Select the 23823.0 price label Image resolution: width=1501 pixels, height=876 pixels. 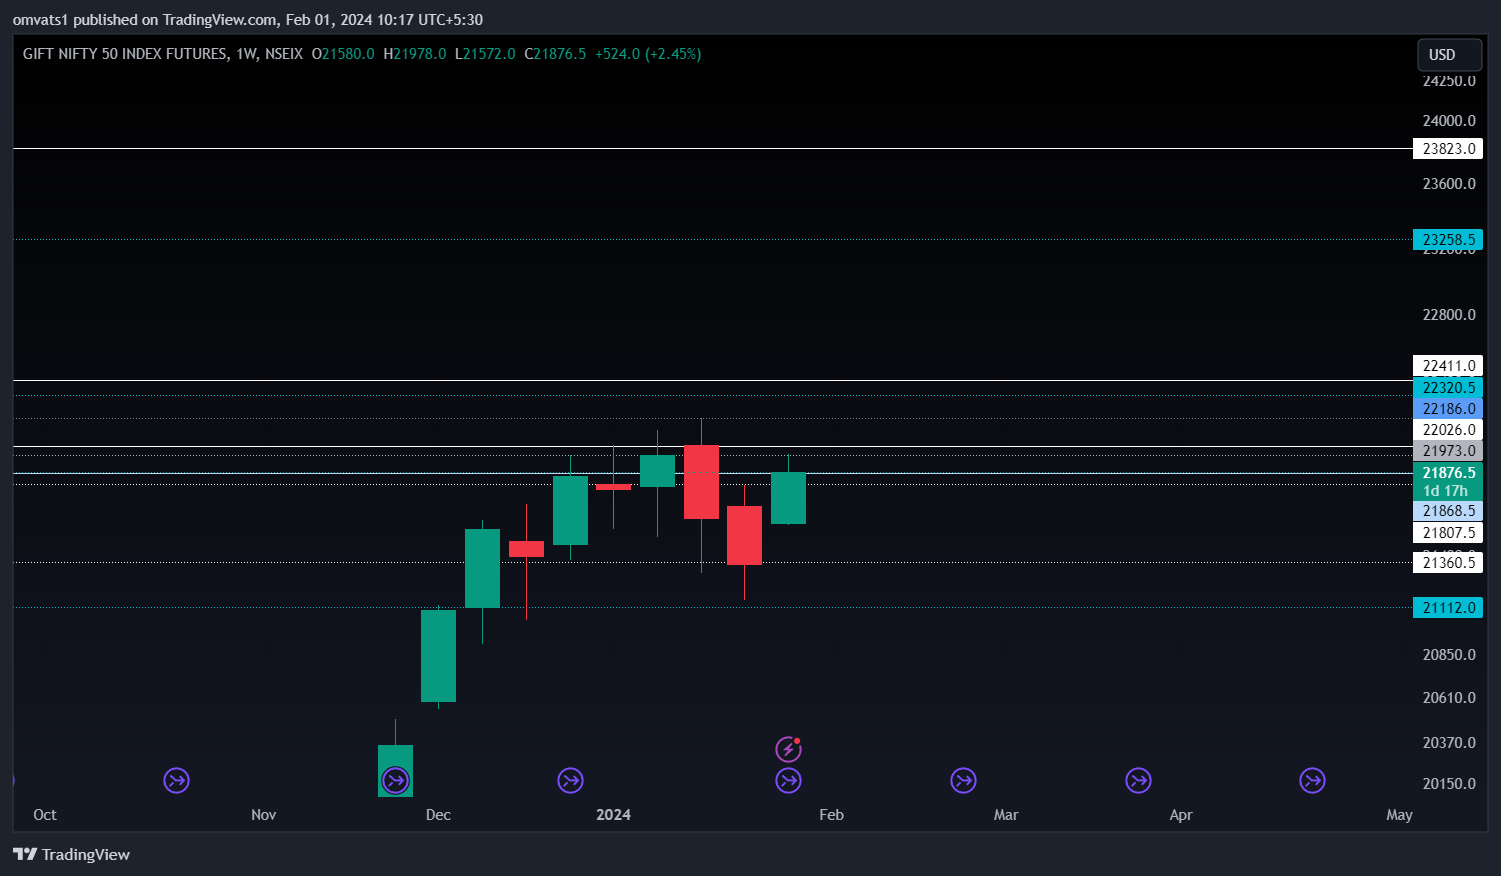(1448, 149)
